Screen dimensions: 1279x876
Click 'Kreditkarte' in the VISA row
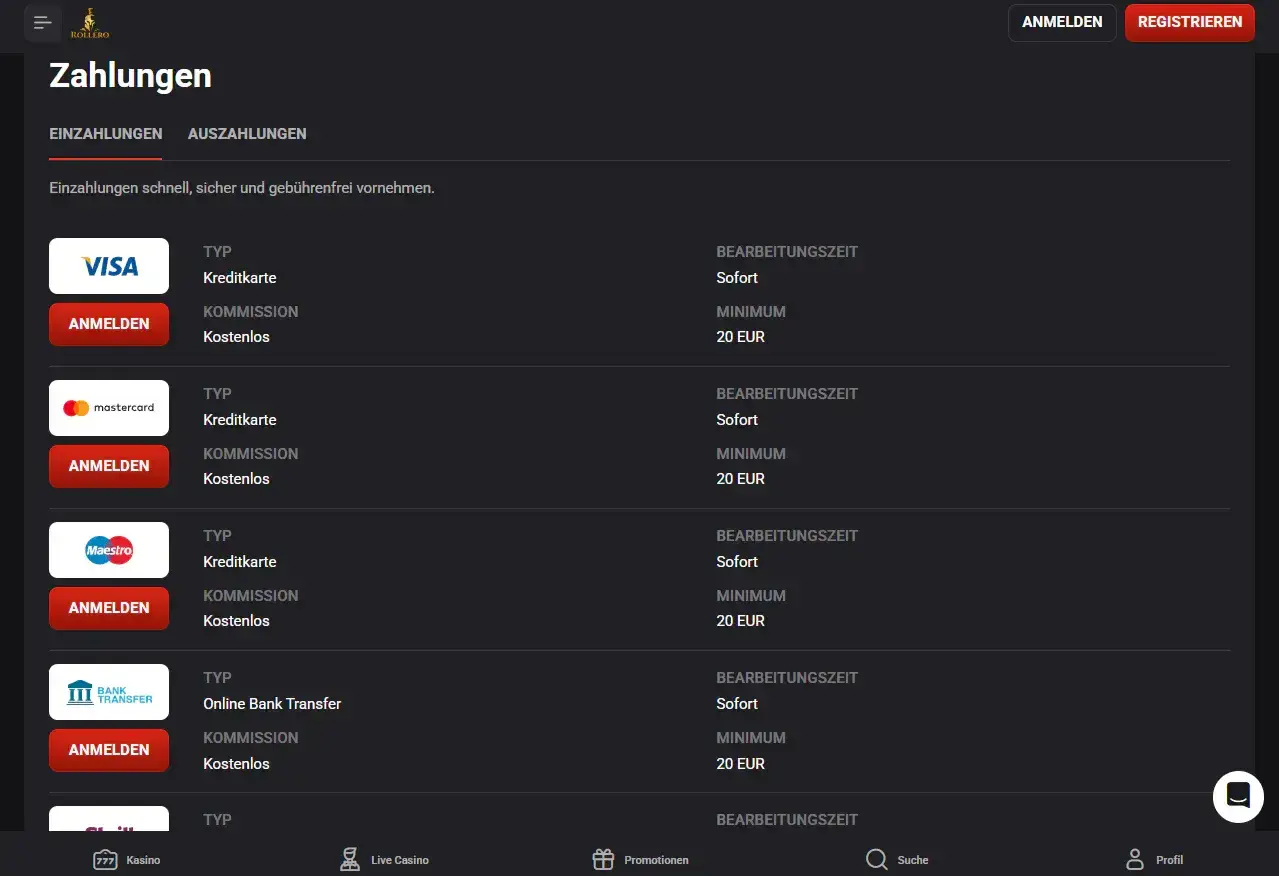240,278
